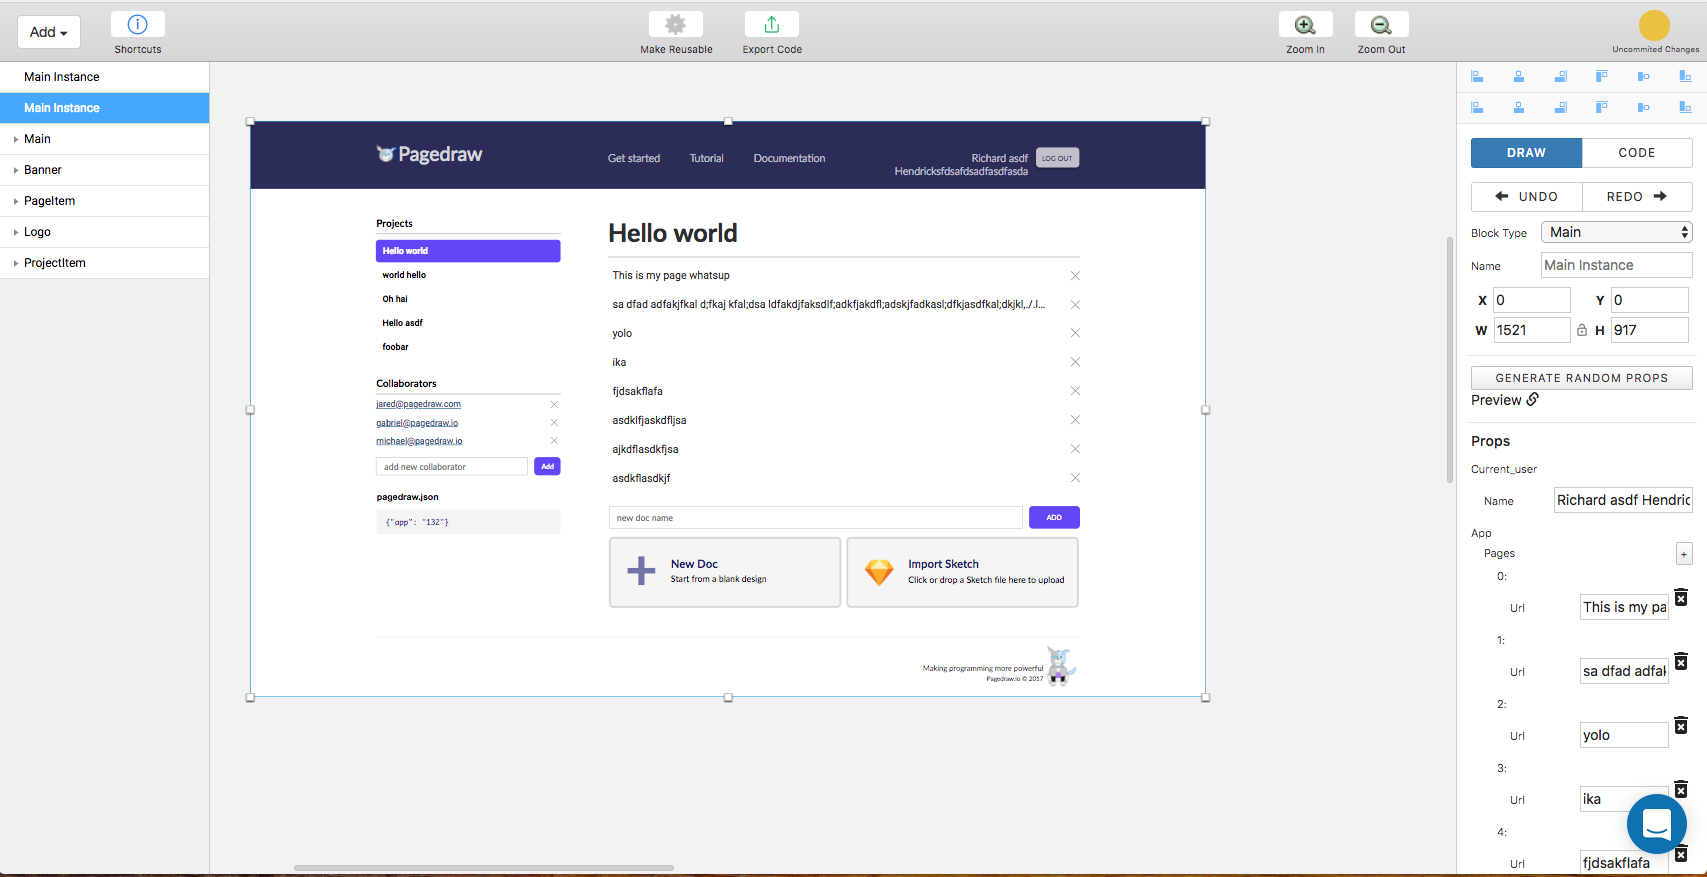Expand the ProjectItem tree entry
This screenshot has height=877, width=1707.
pyautogui.click(x=16, y=264)
